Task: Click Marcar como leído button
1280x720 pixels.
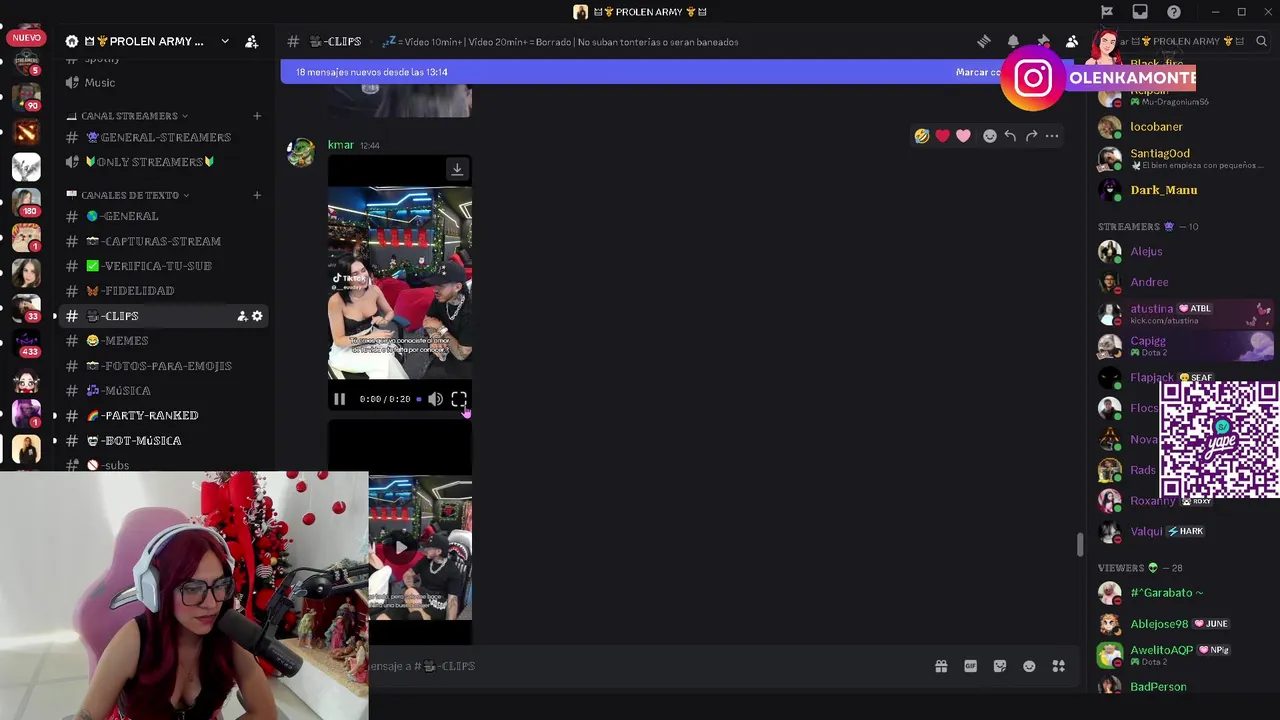Action: 978,72
